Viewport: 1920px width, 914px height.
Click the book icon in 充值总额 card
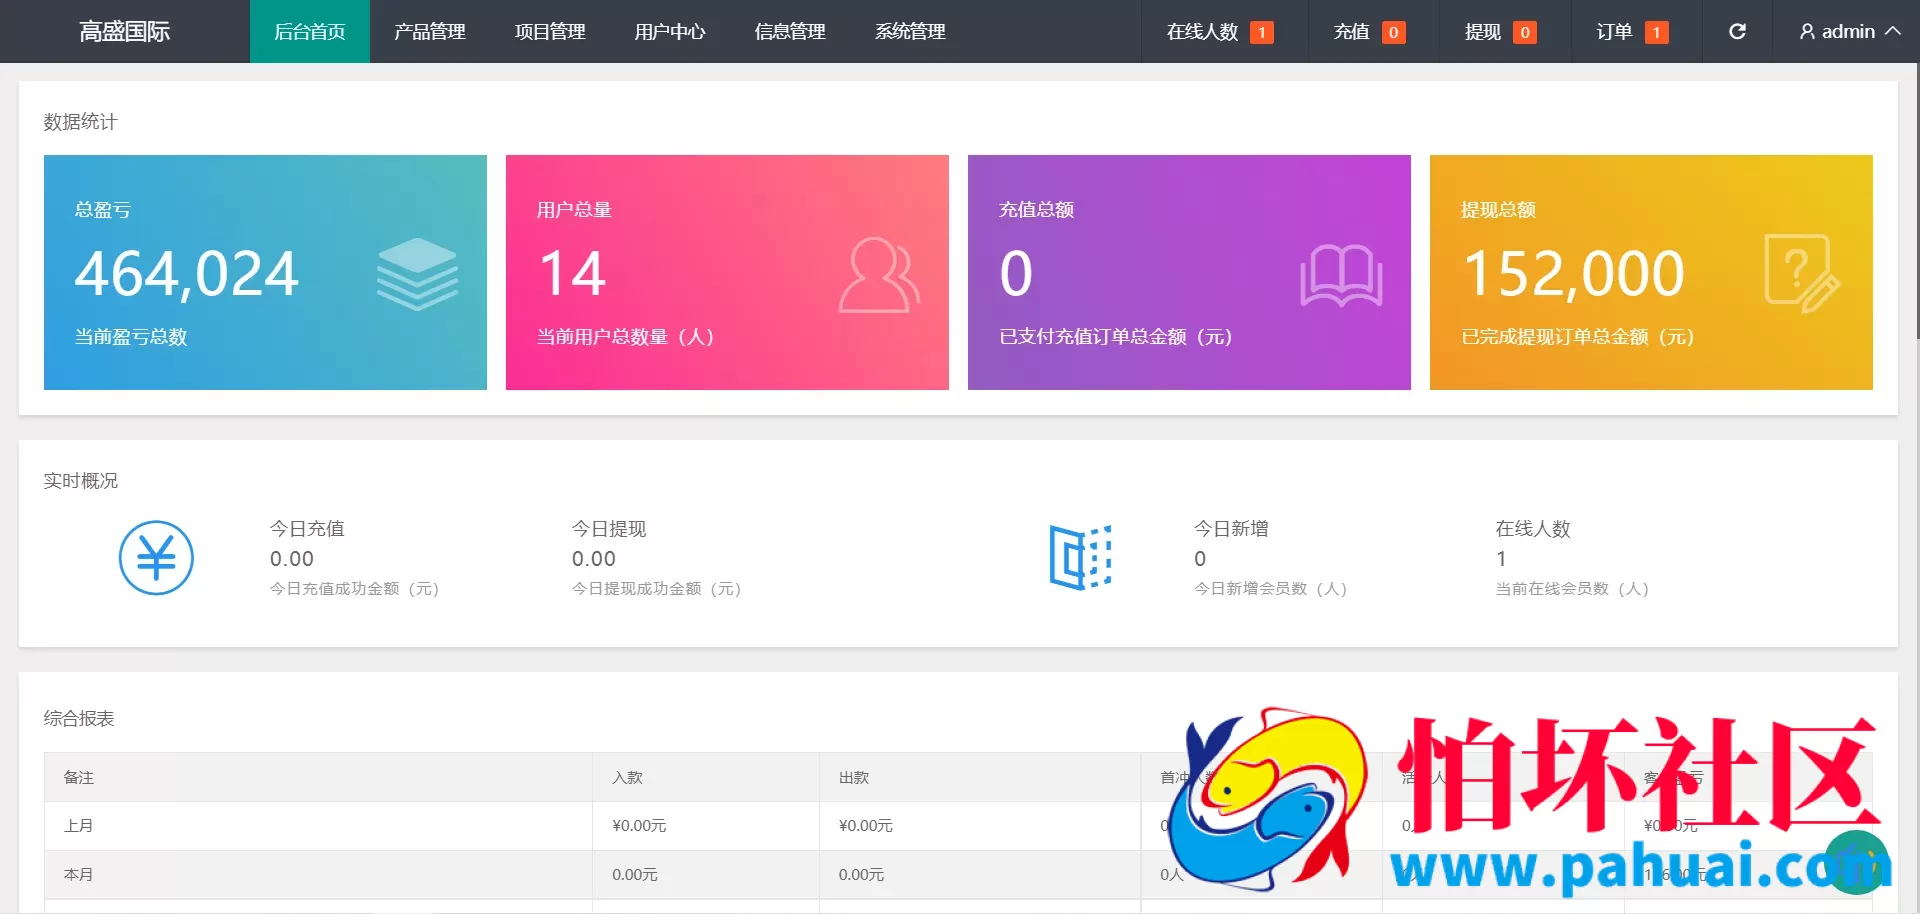pyautogui.click(x=1341, y=275)
